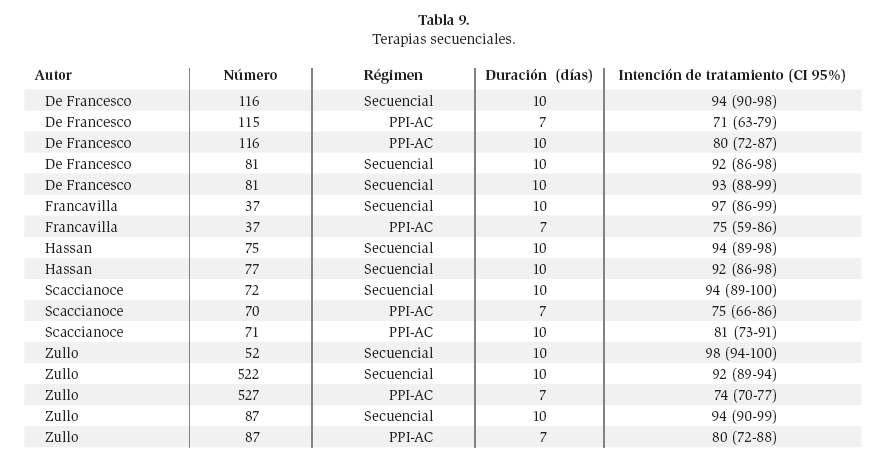Select the "Terapias secuenciales." caption text
The width and height of the screenshot is (890, 474).
(x=443, y=39)
